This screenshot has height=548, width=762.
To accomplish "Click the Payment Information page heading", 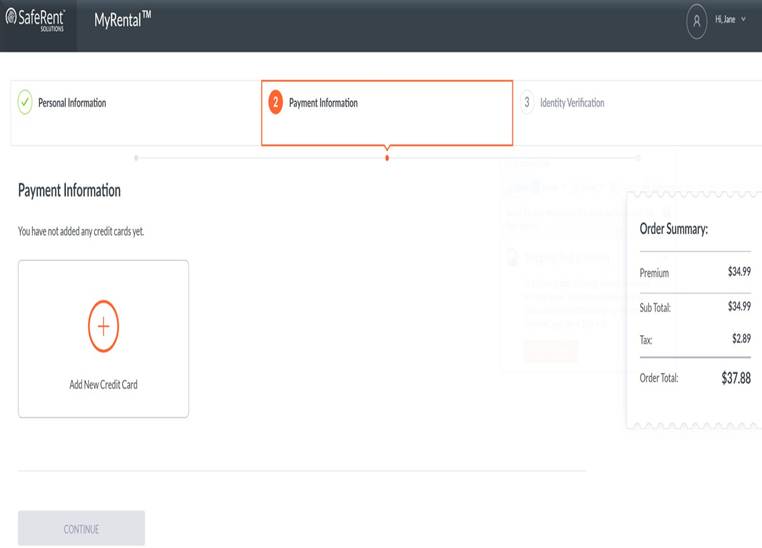I will 69,190.
